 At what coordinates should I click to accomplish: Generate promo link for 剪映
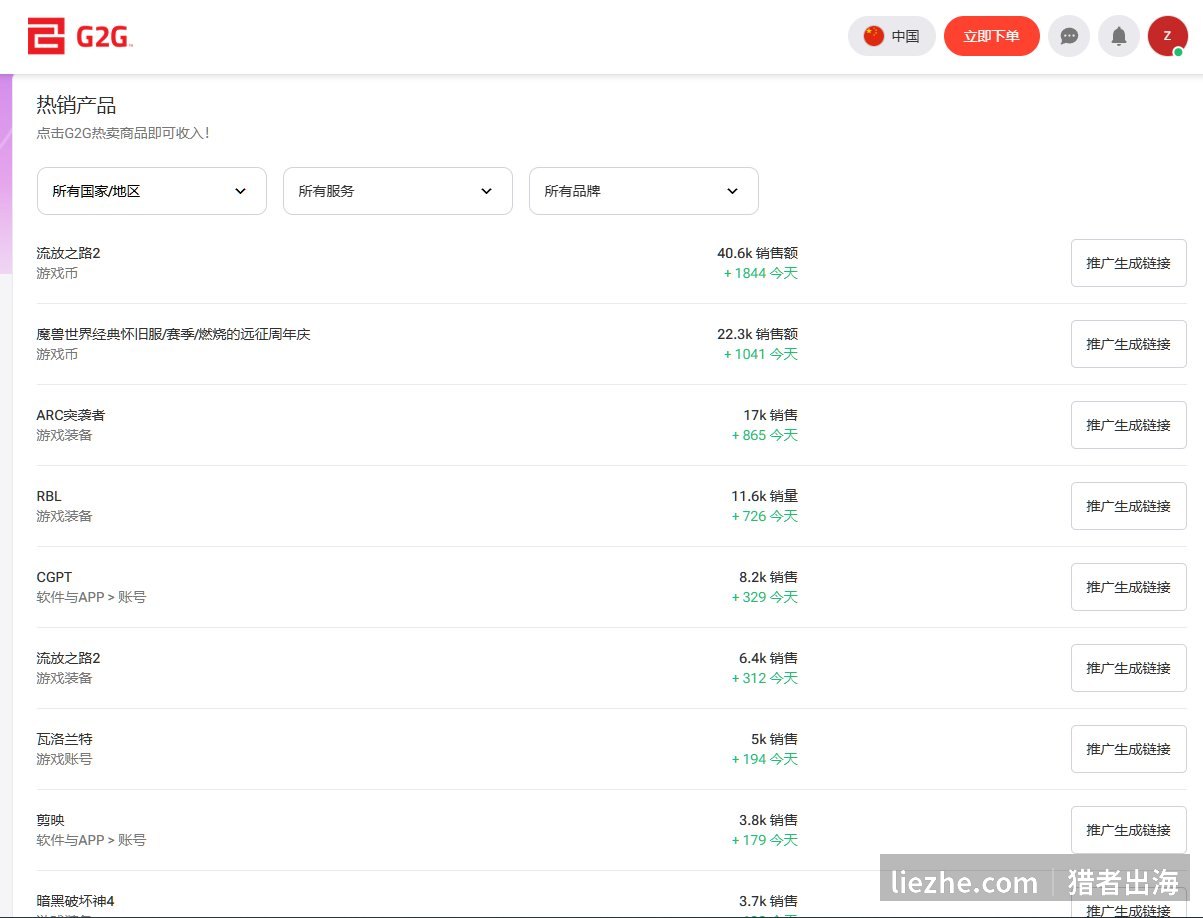(1129, 830)
